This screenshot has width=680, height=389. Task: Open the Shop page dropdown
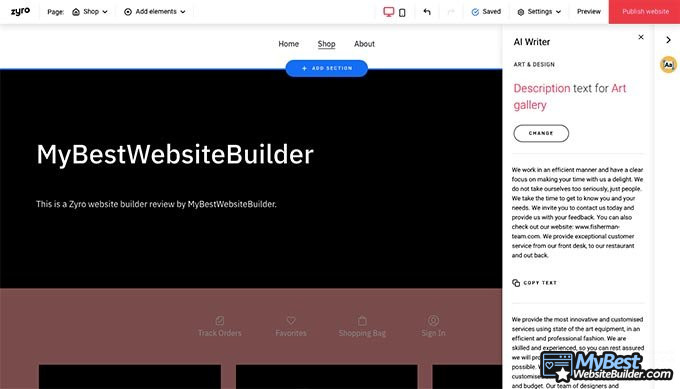(90, 12)
